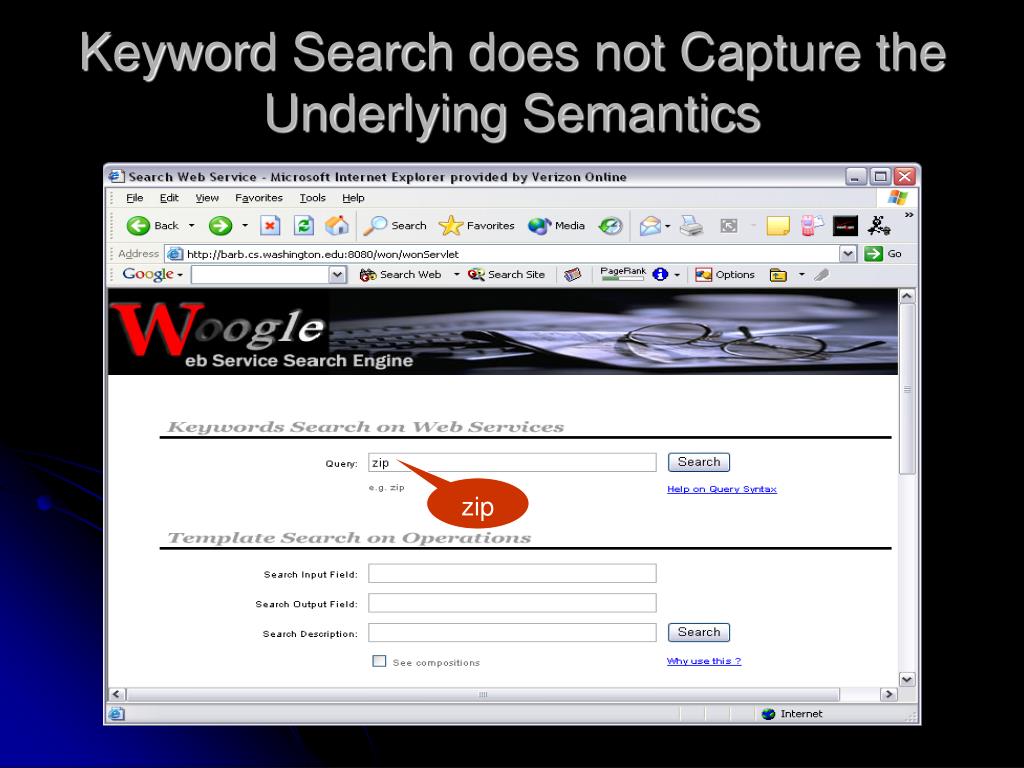
Task: Open the Favorites star button
Action: click(477, 226)
